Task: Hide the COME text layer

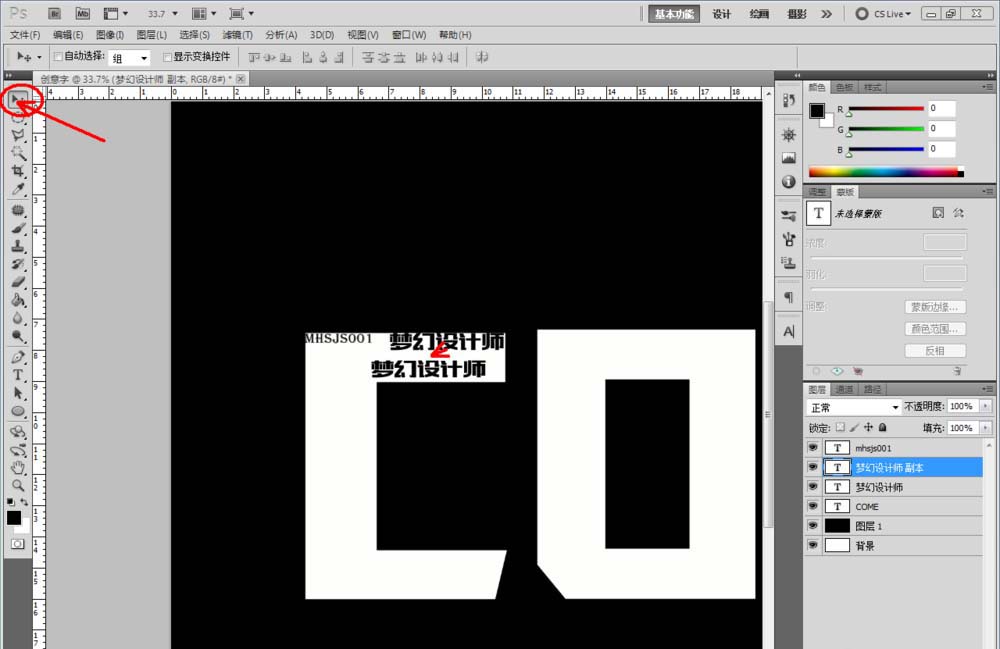Action: coord(812,506)
